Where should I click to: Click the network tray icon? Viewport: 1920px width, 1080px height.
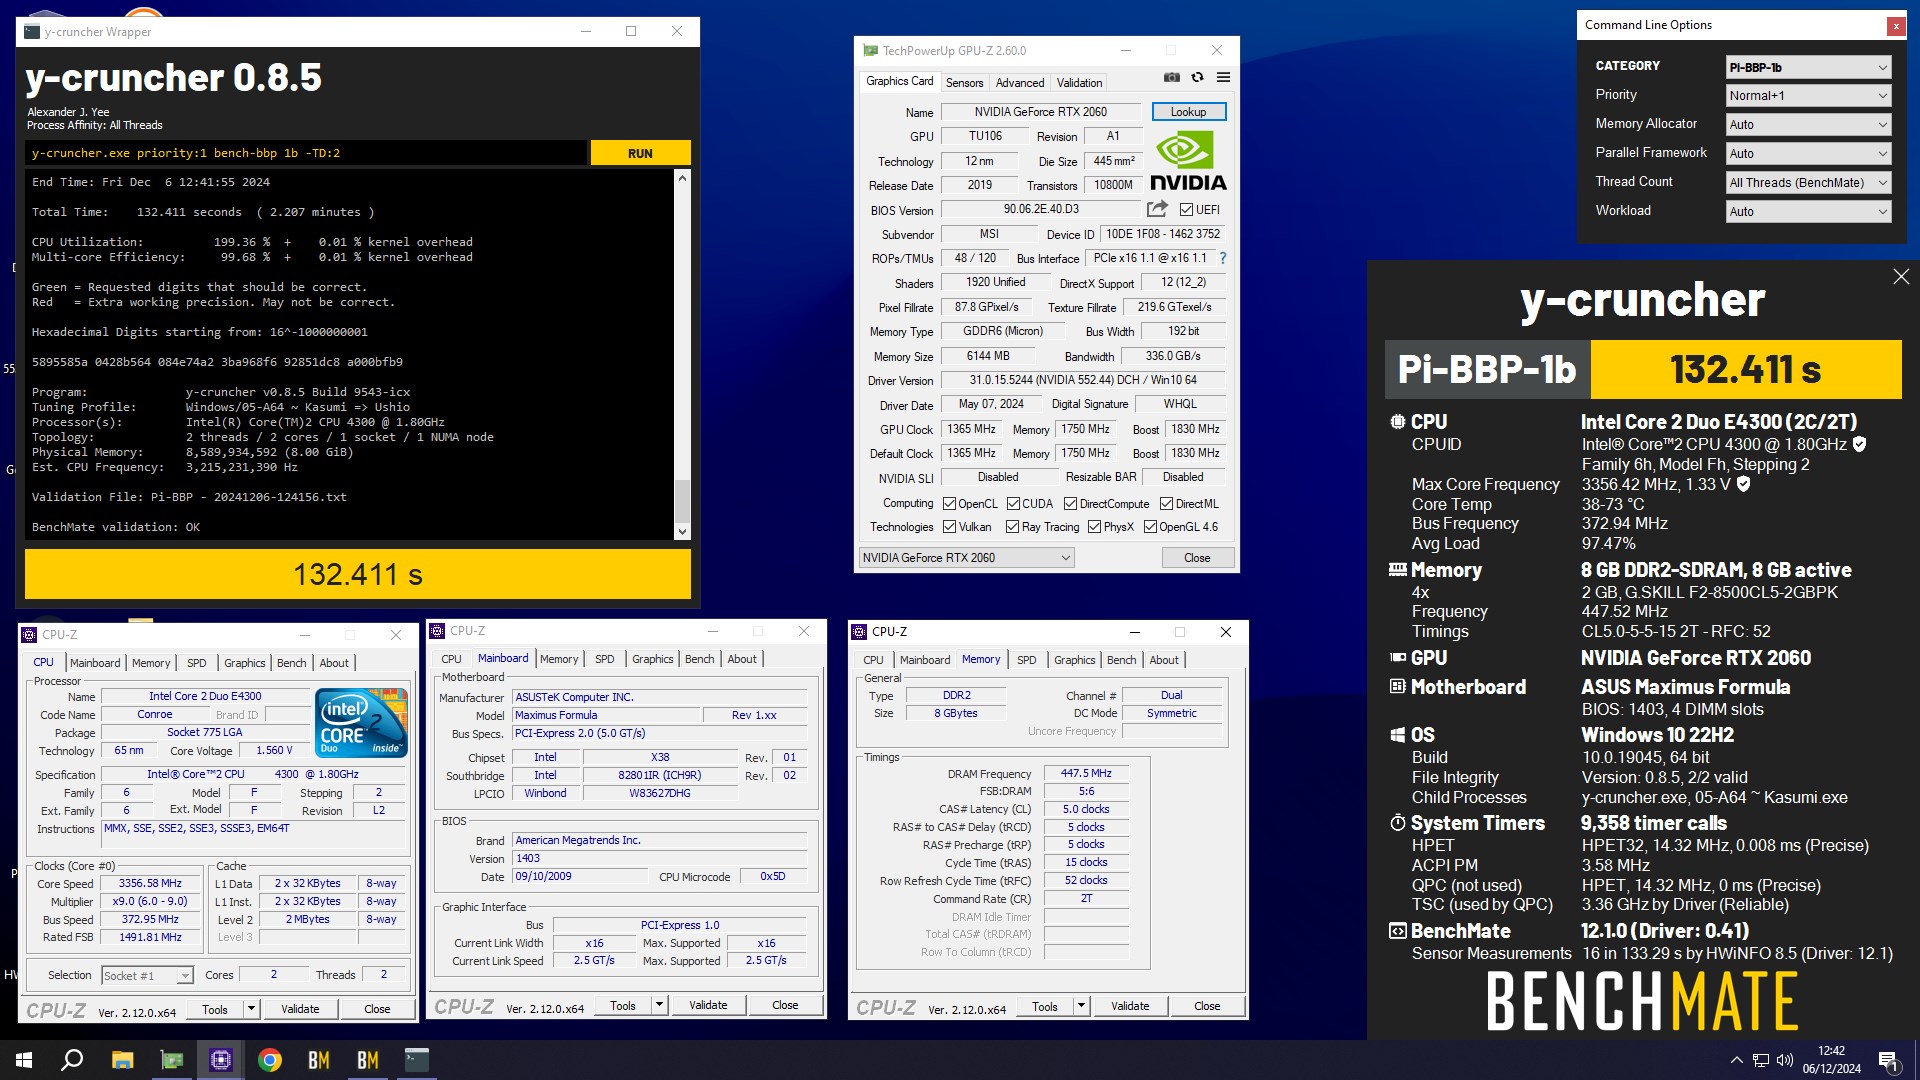[1761, 1060]
